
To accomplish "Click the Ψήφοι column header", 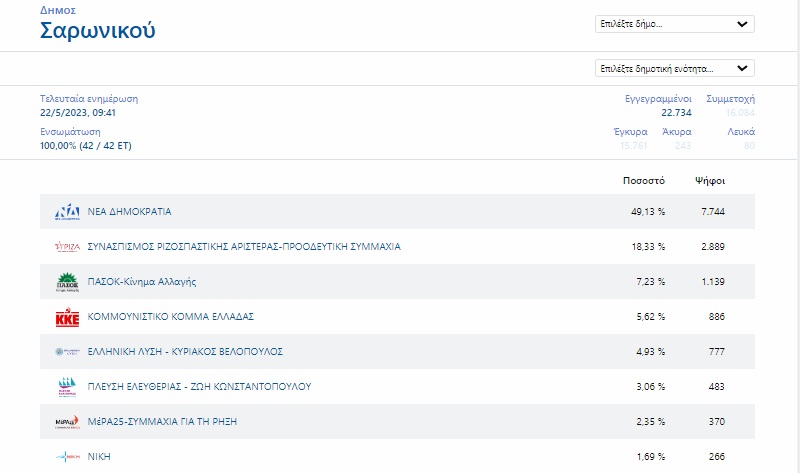I will click(x=710, y=181).
